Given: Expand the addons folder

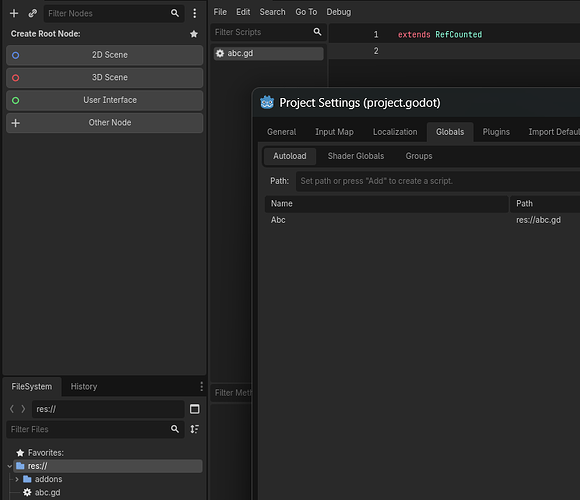Looking at the screenshot, I should click(x=17, y=479).
